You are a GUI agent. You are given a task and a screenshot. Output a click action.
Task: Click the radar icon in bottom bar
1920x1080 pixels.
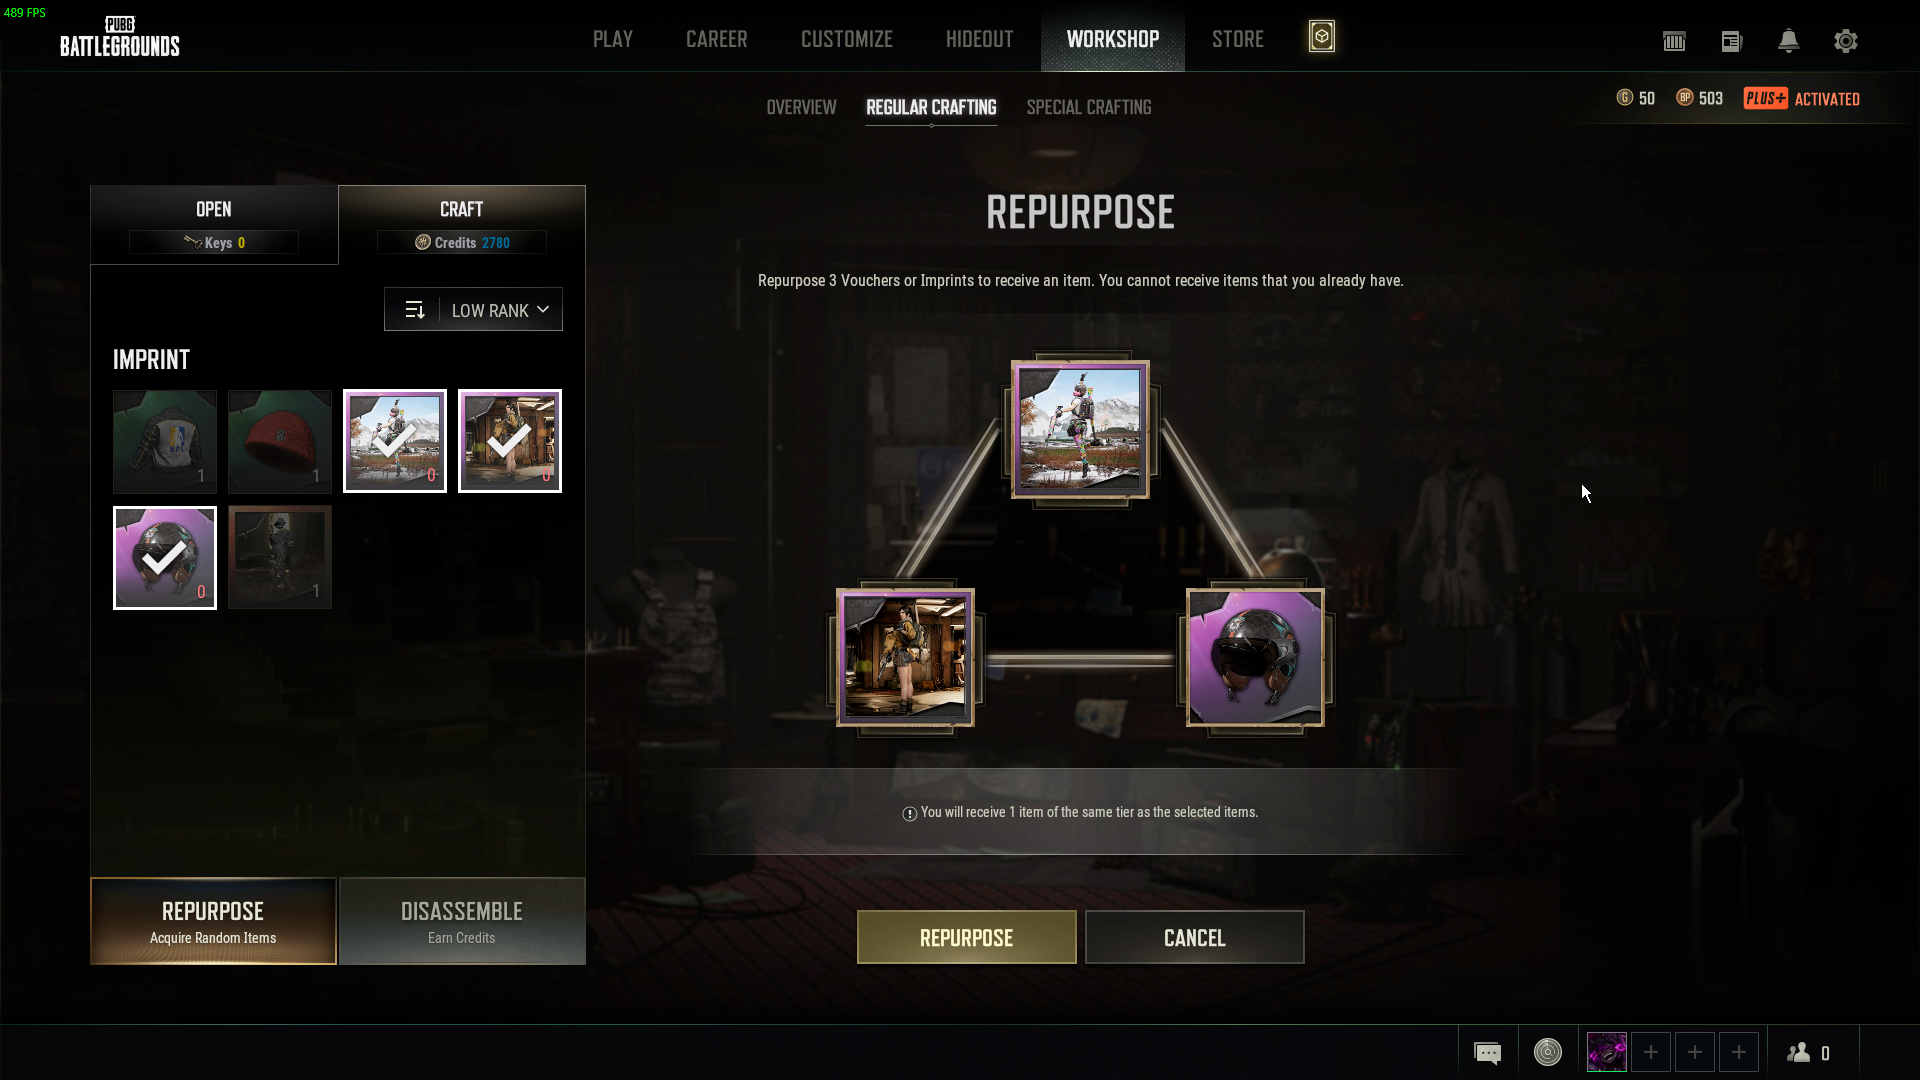(x=1548, y=1052)
